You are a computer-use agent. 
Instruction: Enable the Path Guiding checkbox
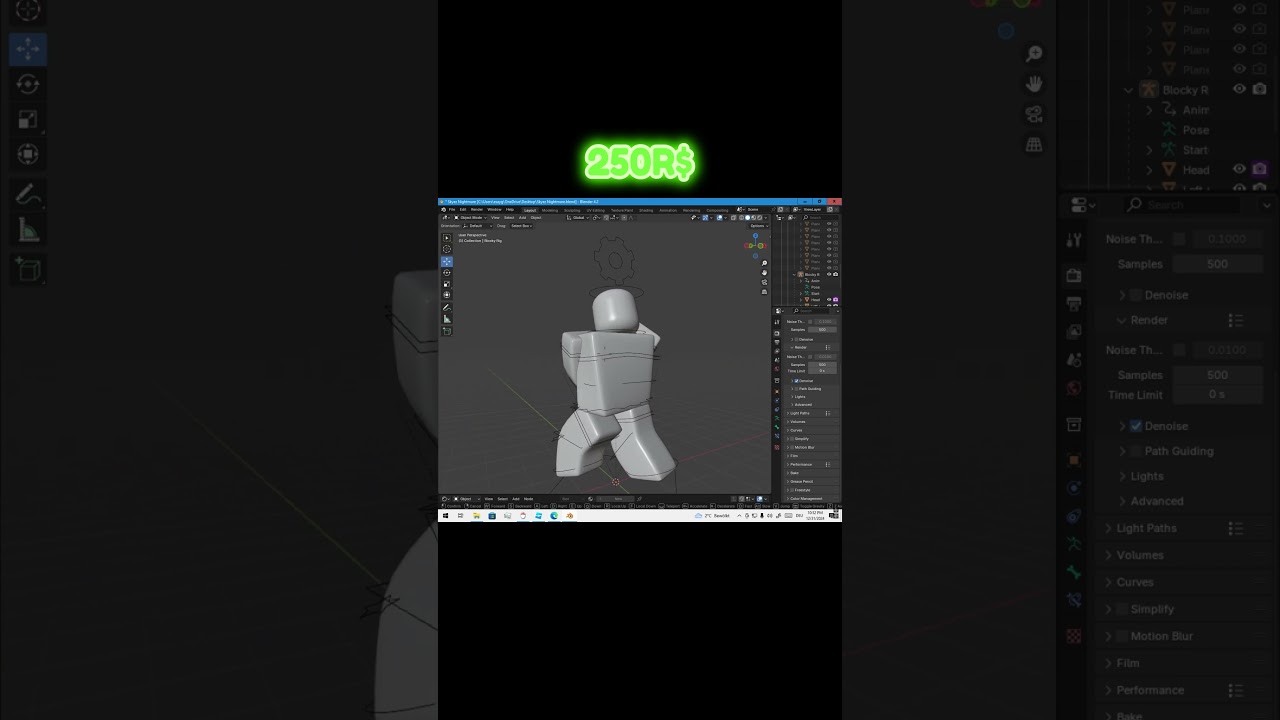796,389
